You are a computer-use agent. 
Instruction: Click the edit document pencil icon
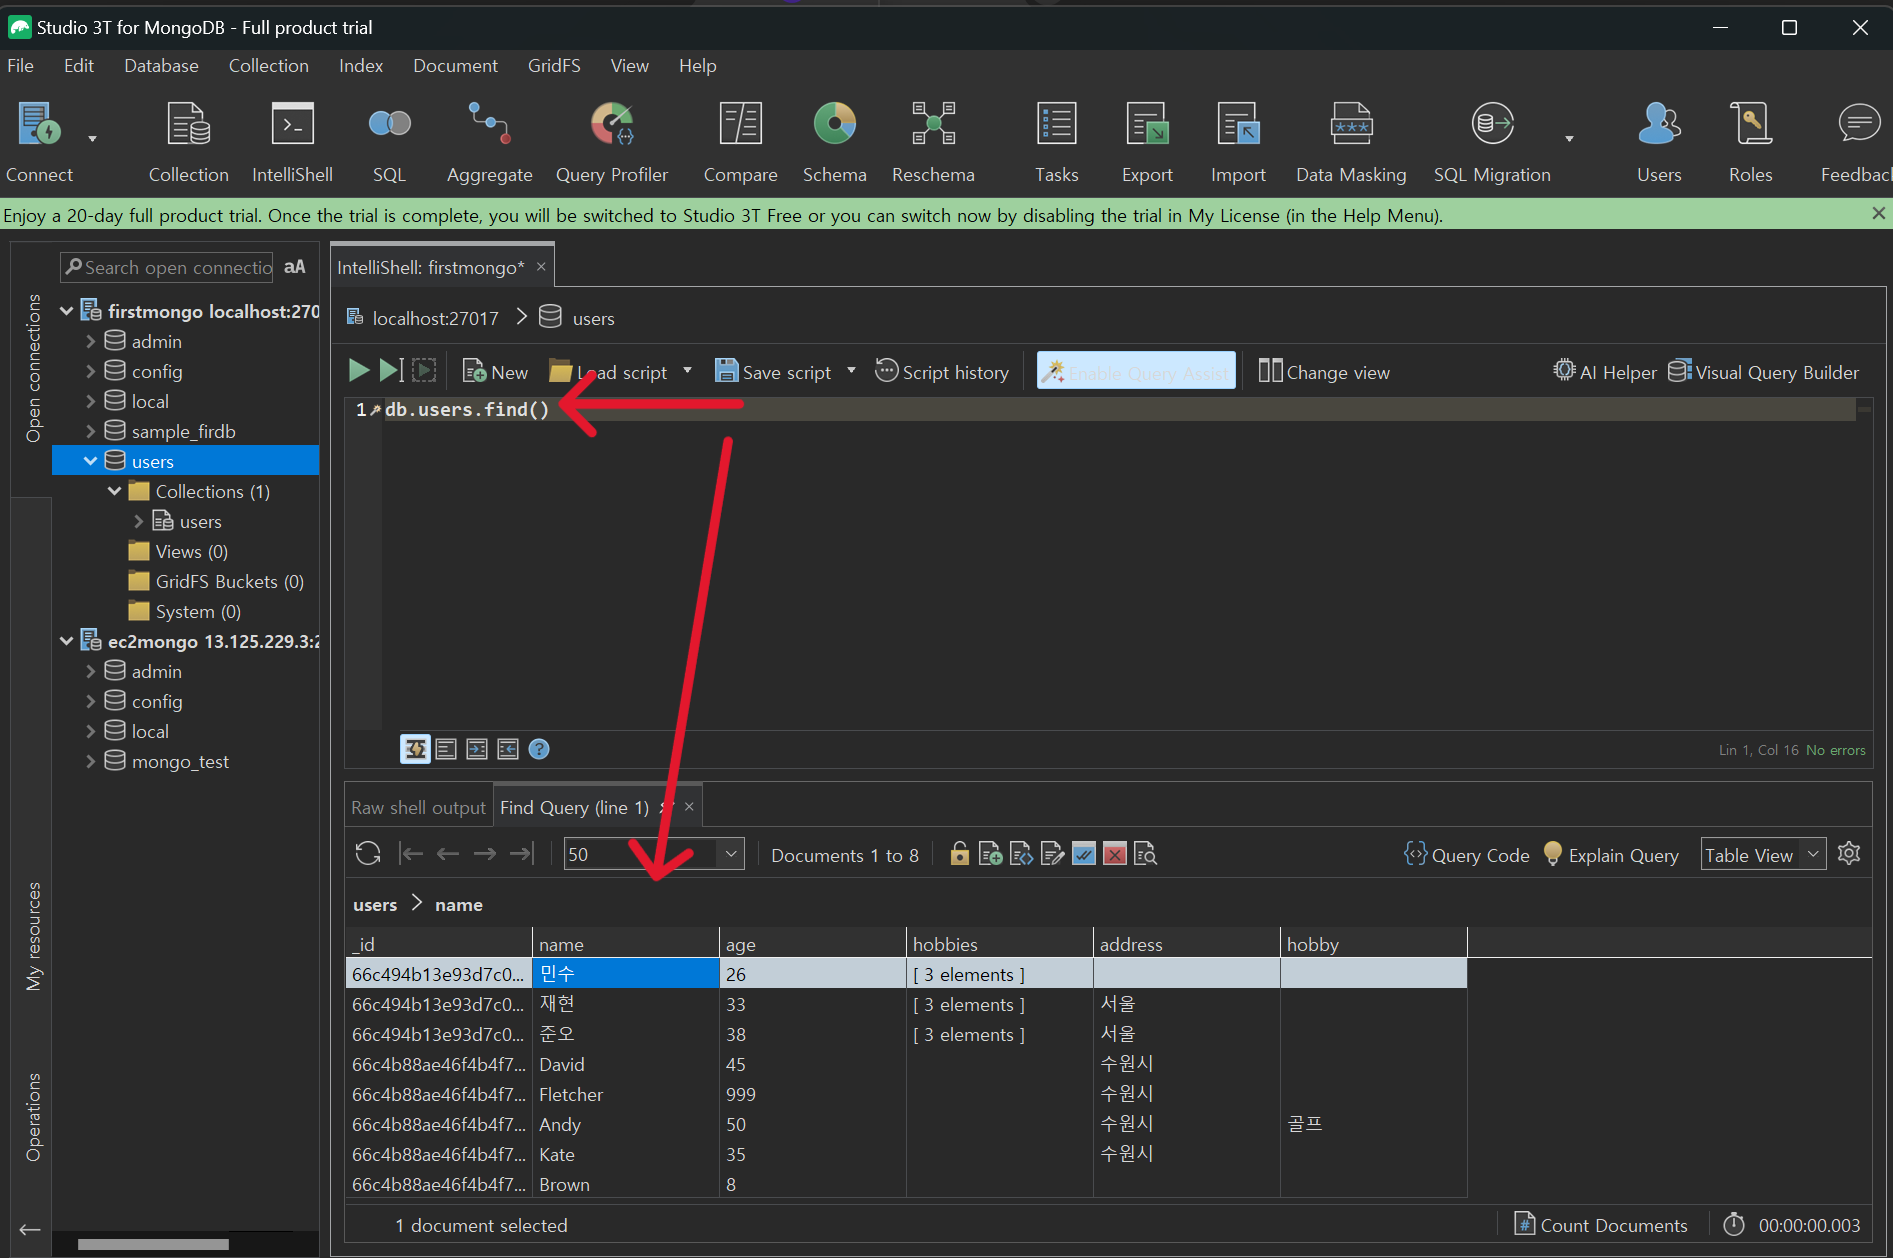click(1052, 854)
